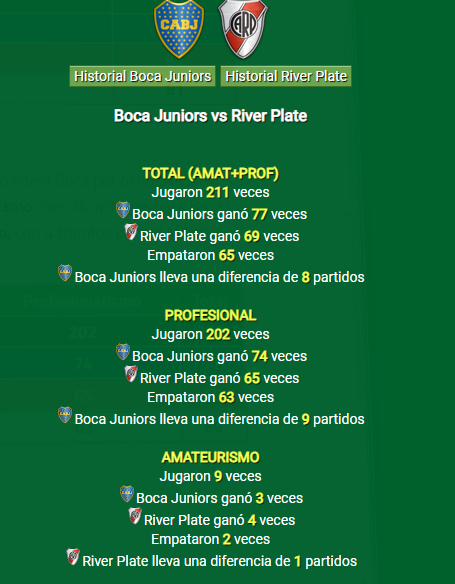Click River crest beside 'ganó 4 veces'
The height and width of the screenshot is (584, 455).
coord(135,515)
